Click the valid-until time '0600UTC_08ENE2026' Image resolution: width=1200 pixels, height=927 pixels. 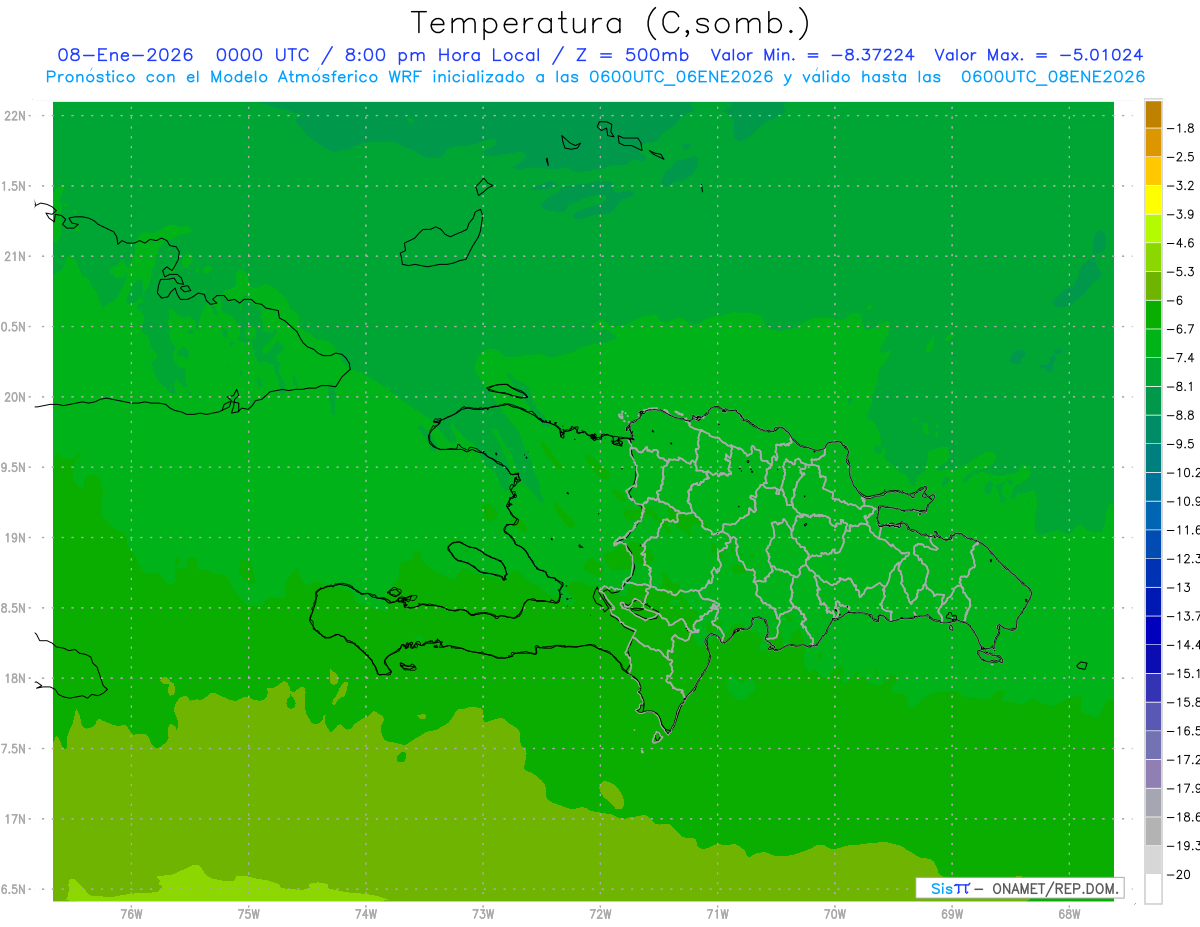pos(1053,77)
